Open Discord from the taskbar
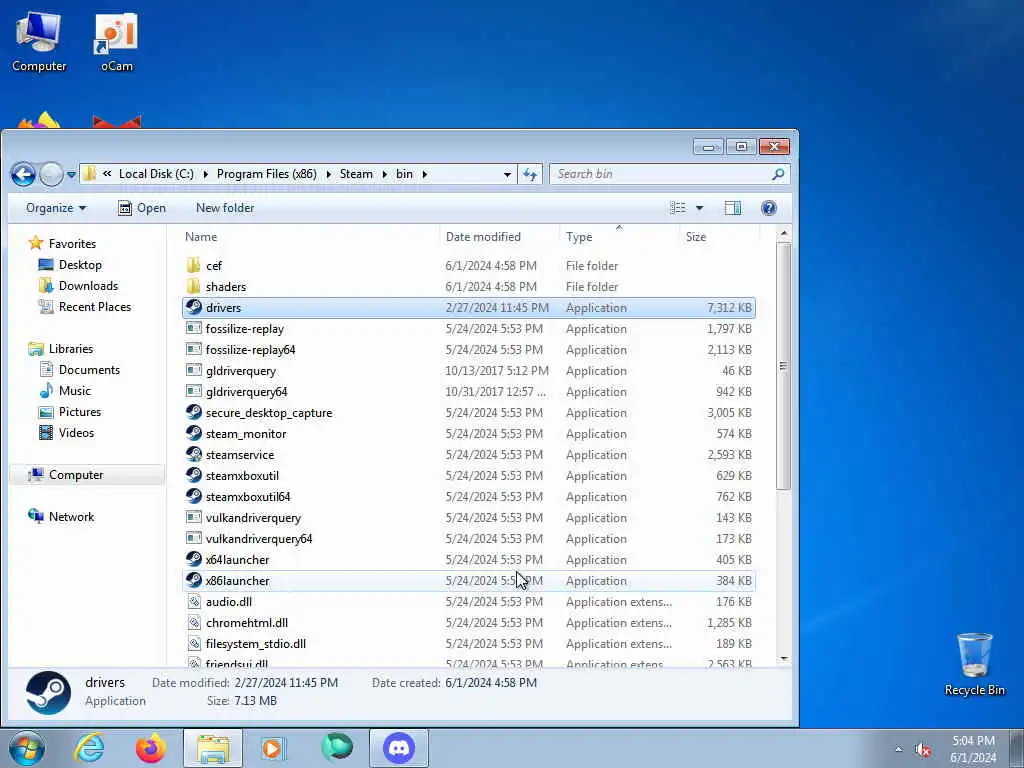Image resolution: width=1024 pixels, height=768 pixels. click(x=399, y=748)
